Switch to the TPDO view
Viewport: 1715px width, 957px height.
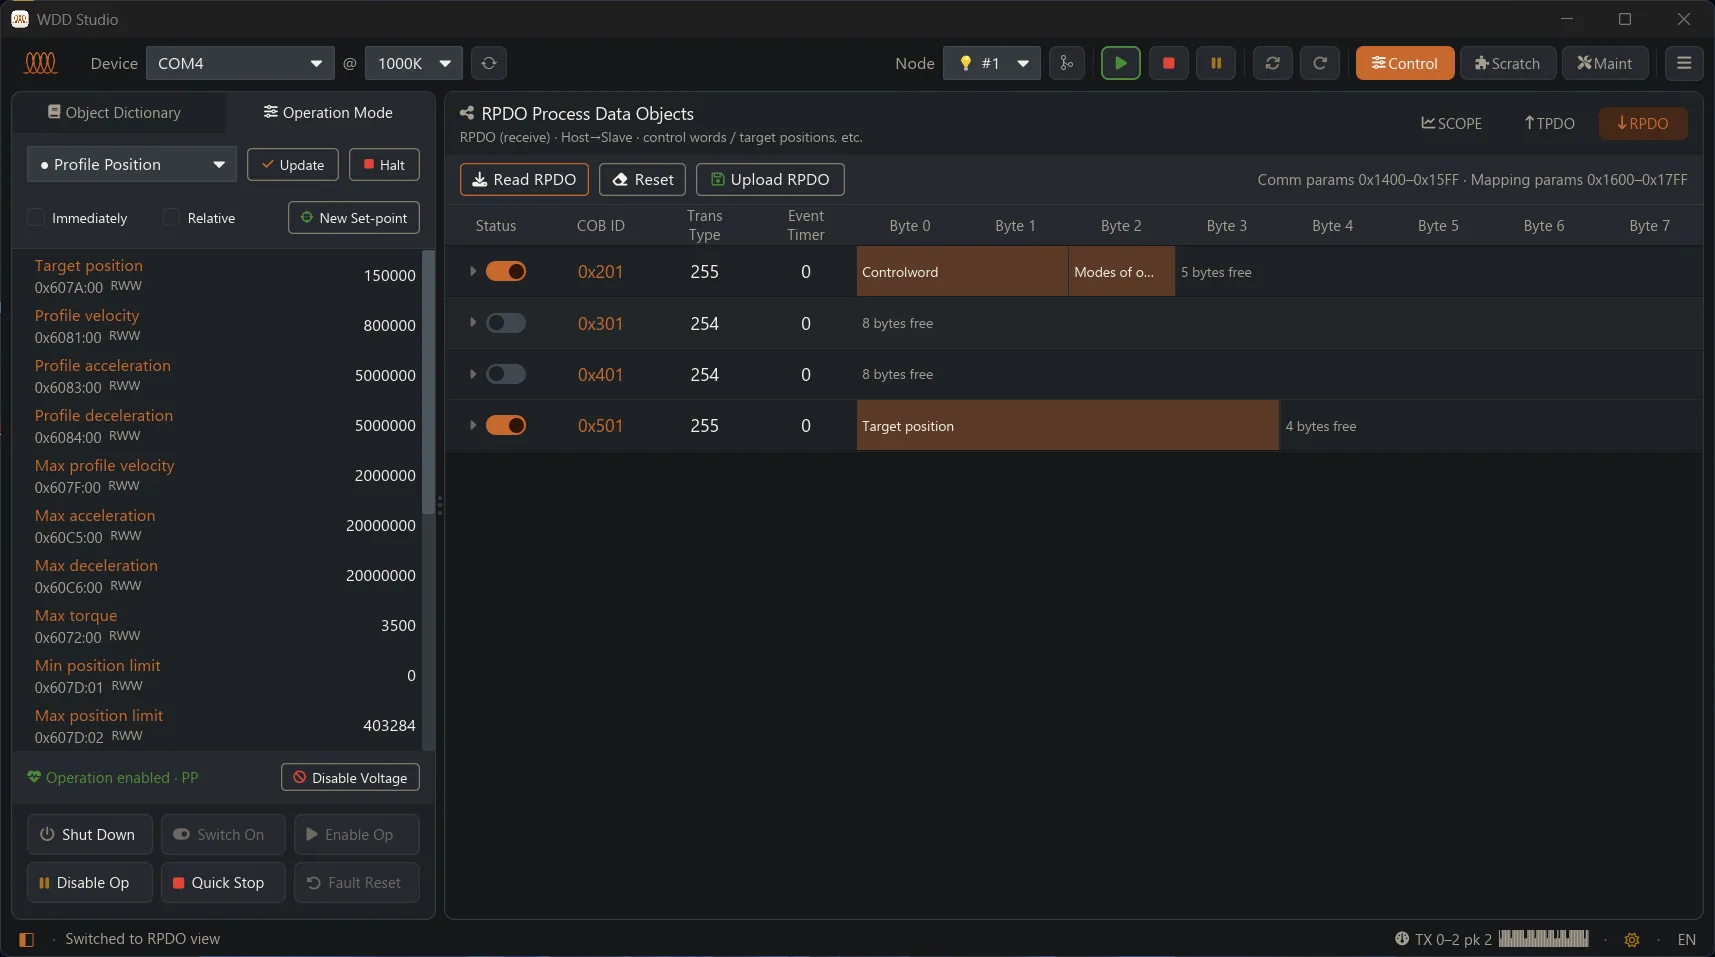1549,123
